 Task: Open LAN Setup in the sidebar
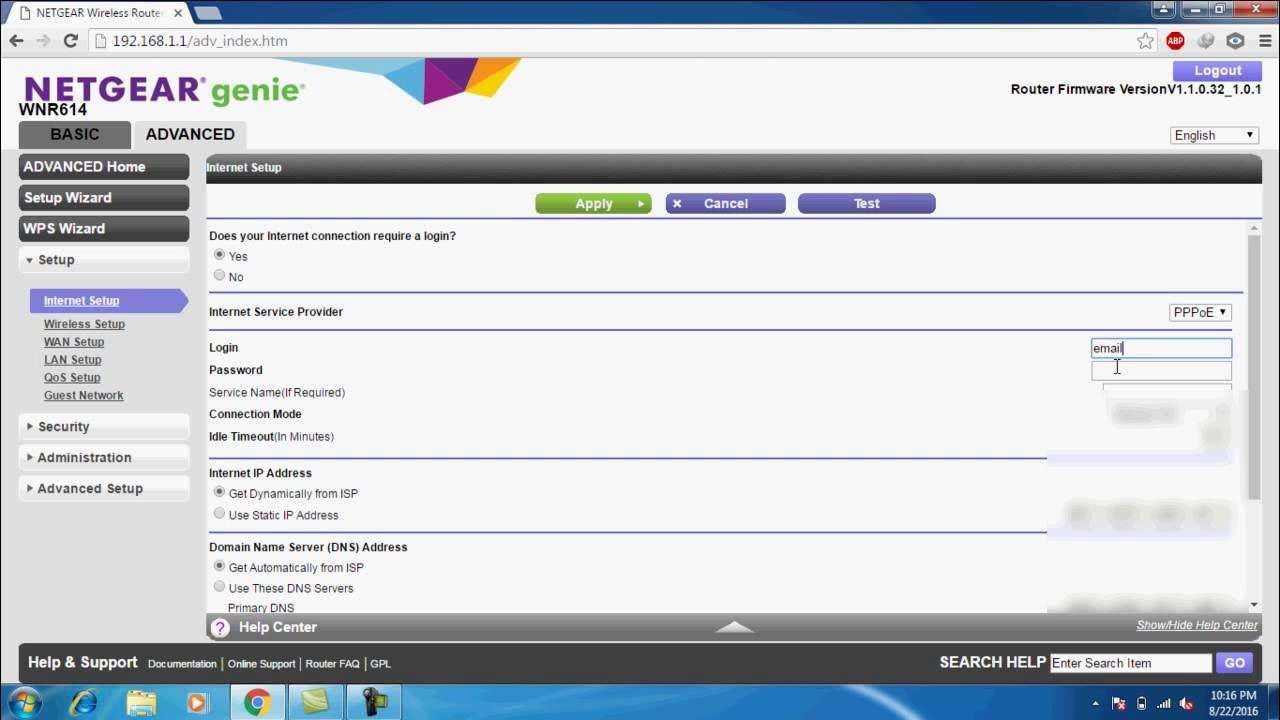[x=72, y=360]
